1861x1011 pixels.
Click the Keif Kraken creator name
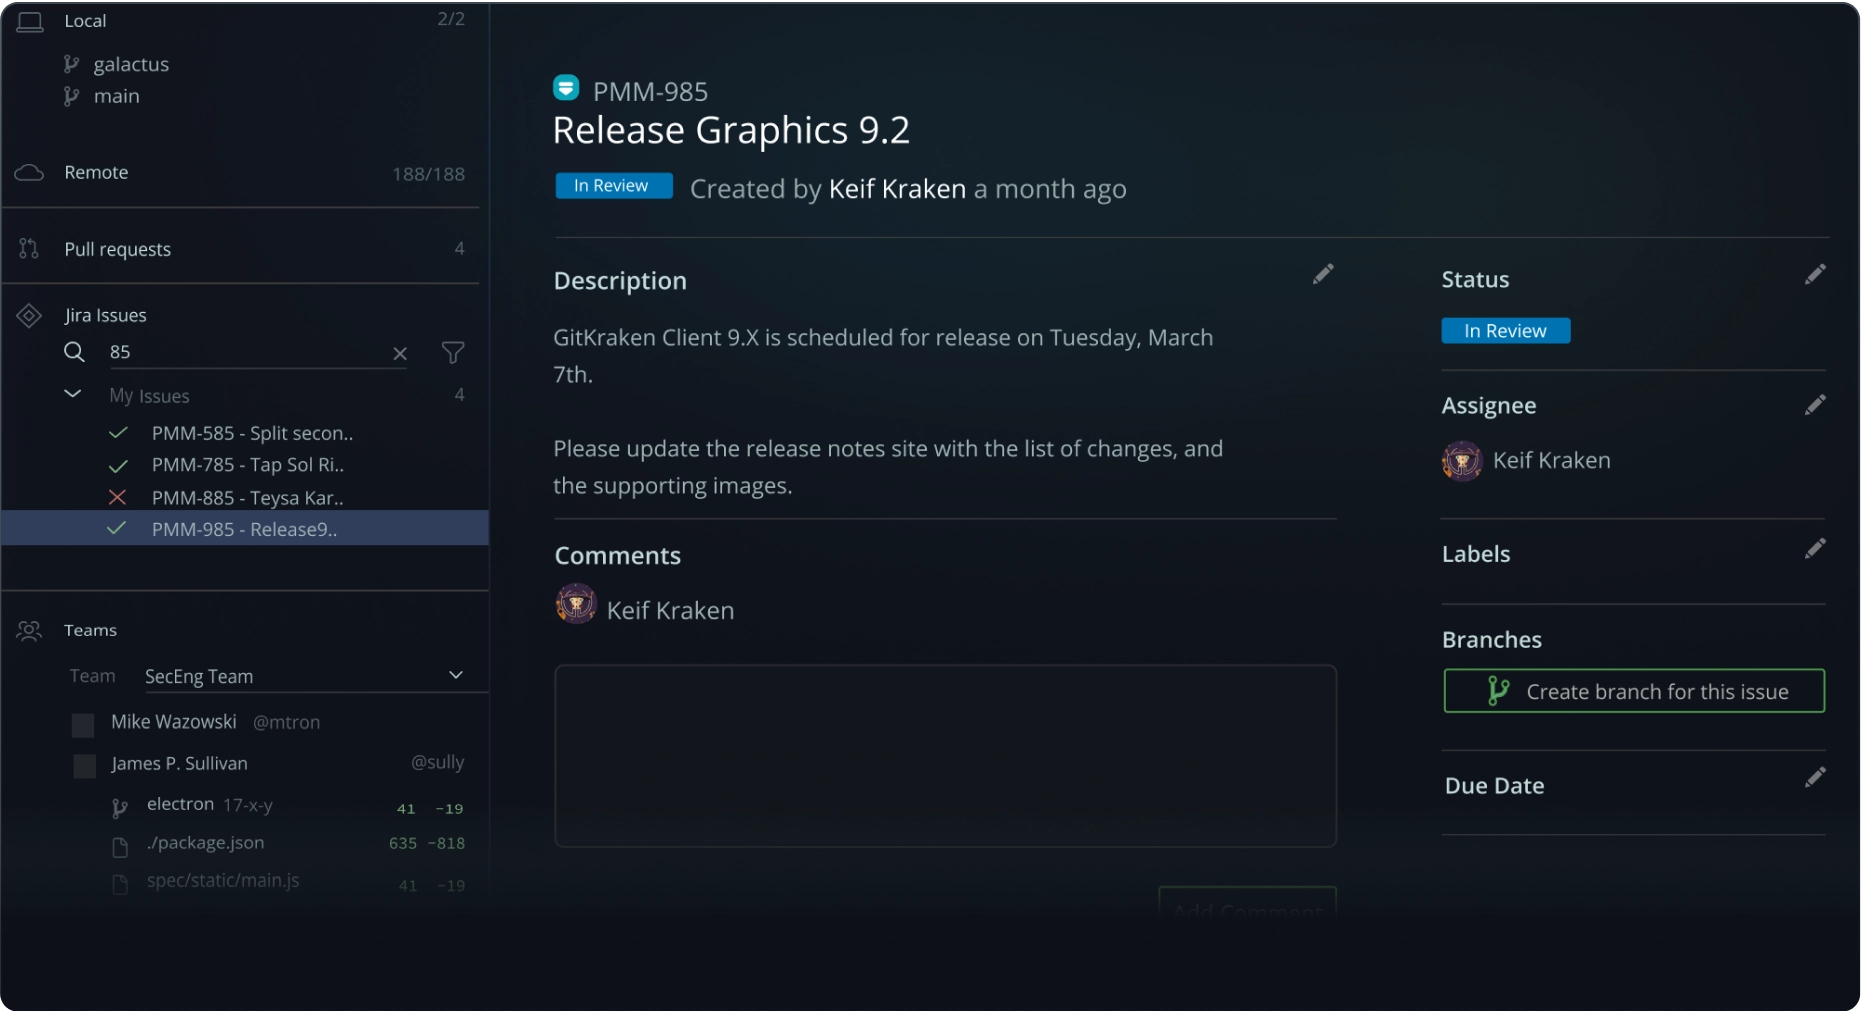897,189
